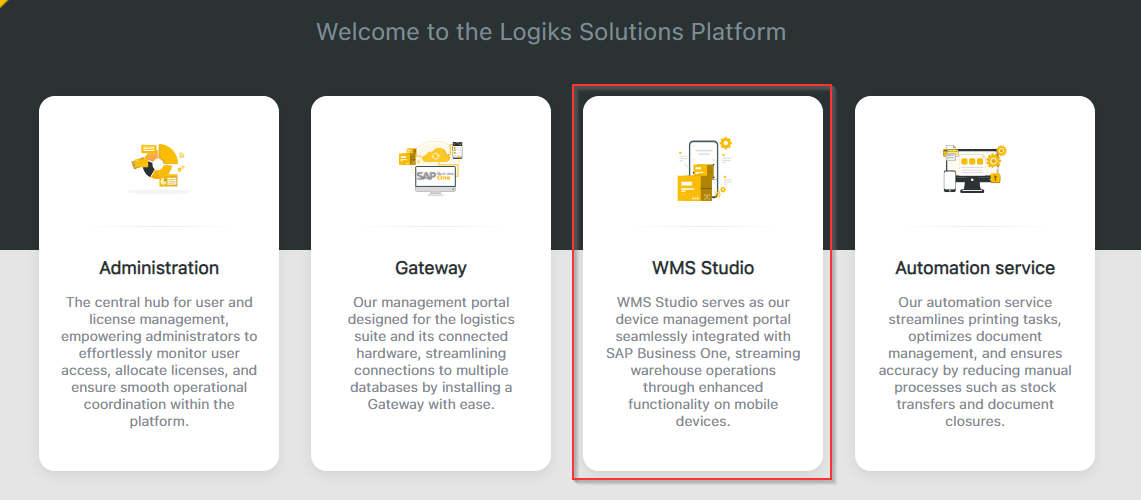Click the WMS Studio boxes and phone icon

[x=703, y=169]
